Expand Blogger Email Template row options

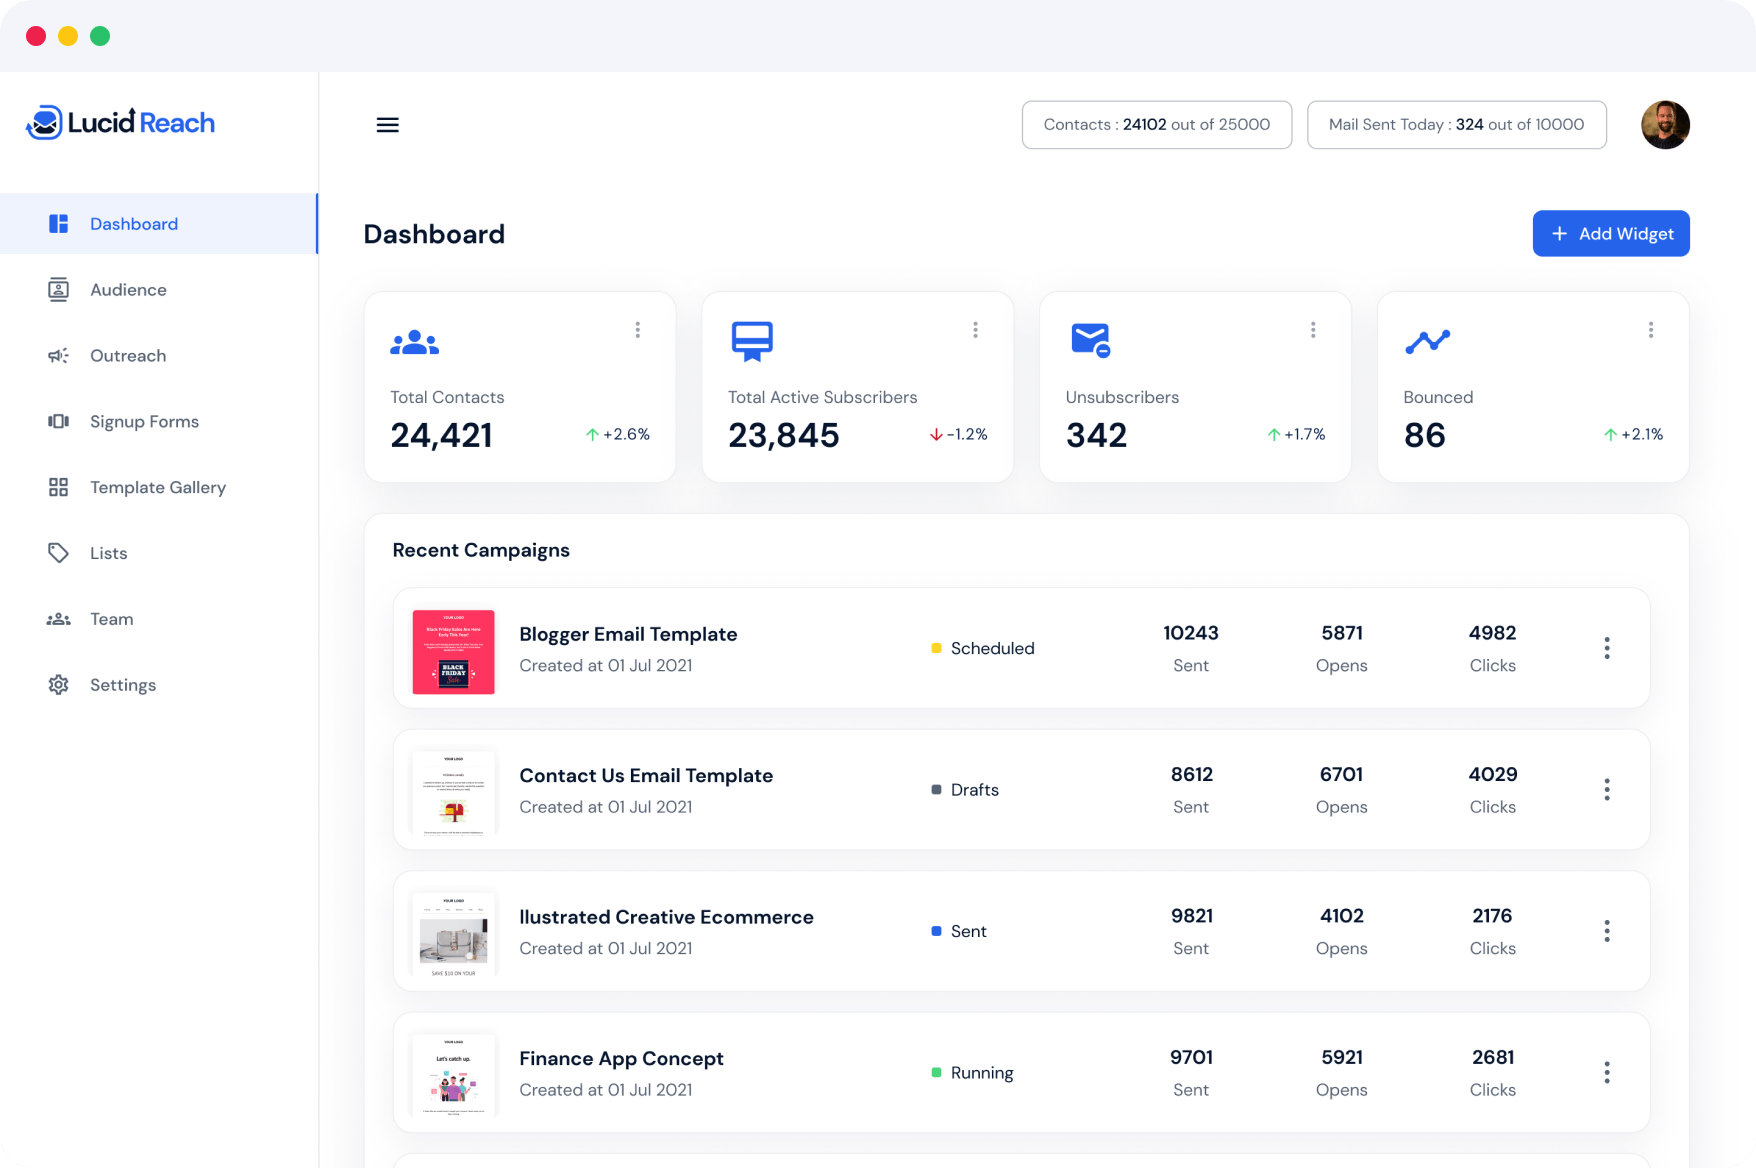tap(1606, 648)
